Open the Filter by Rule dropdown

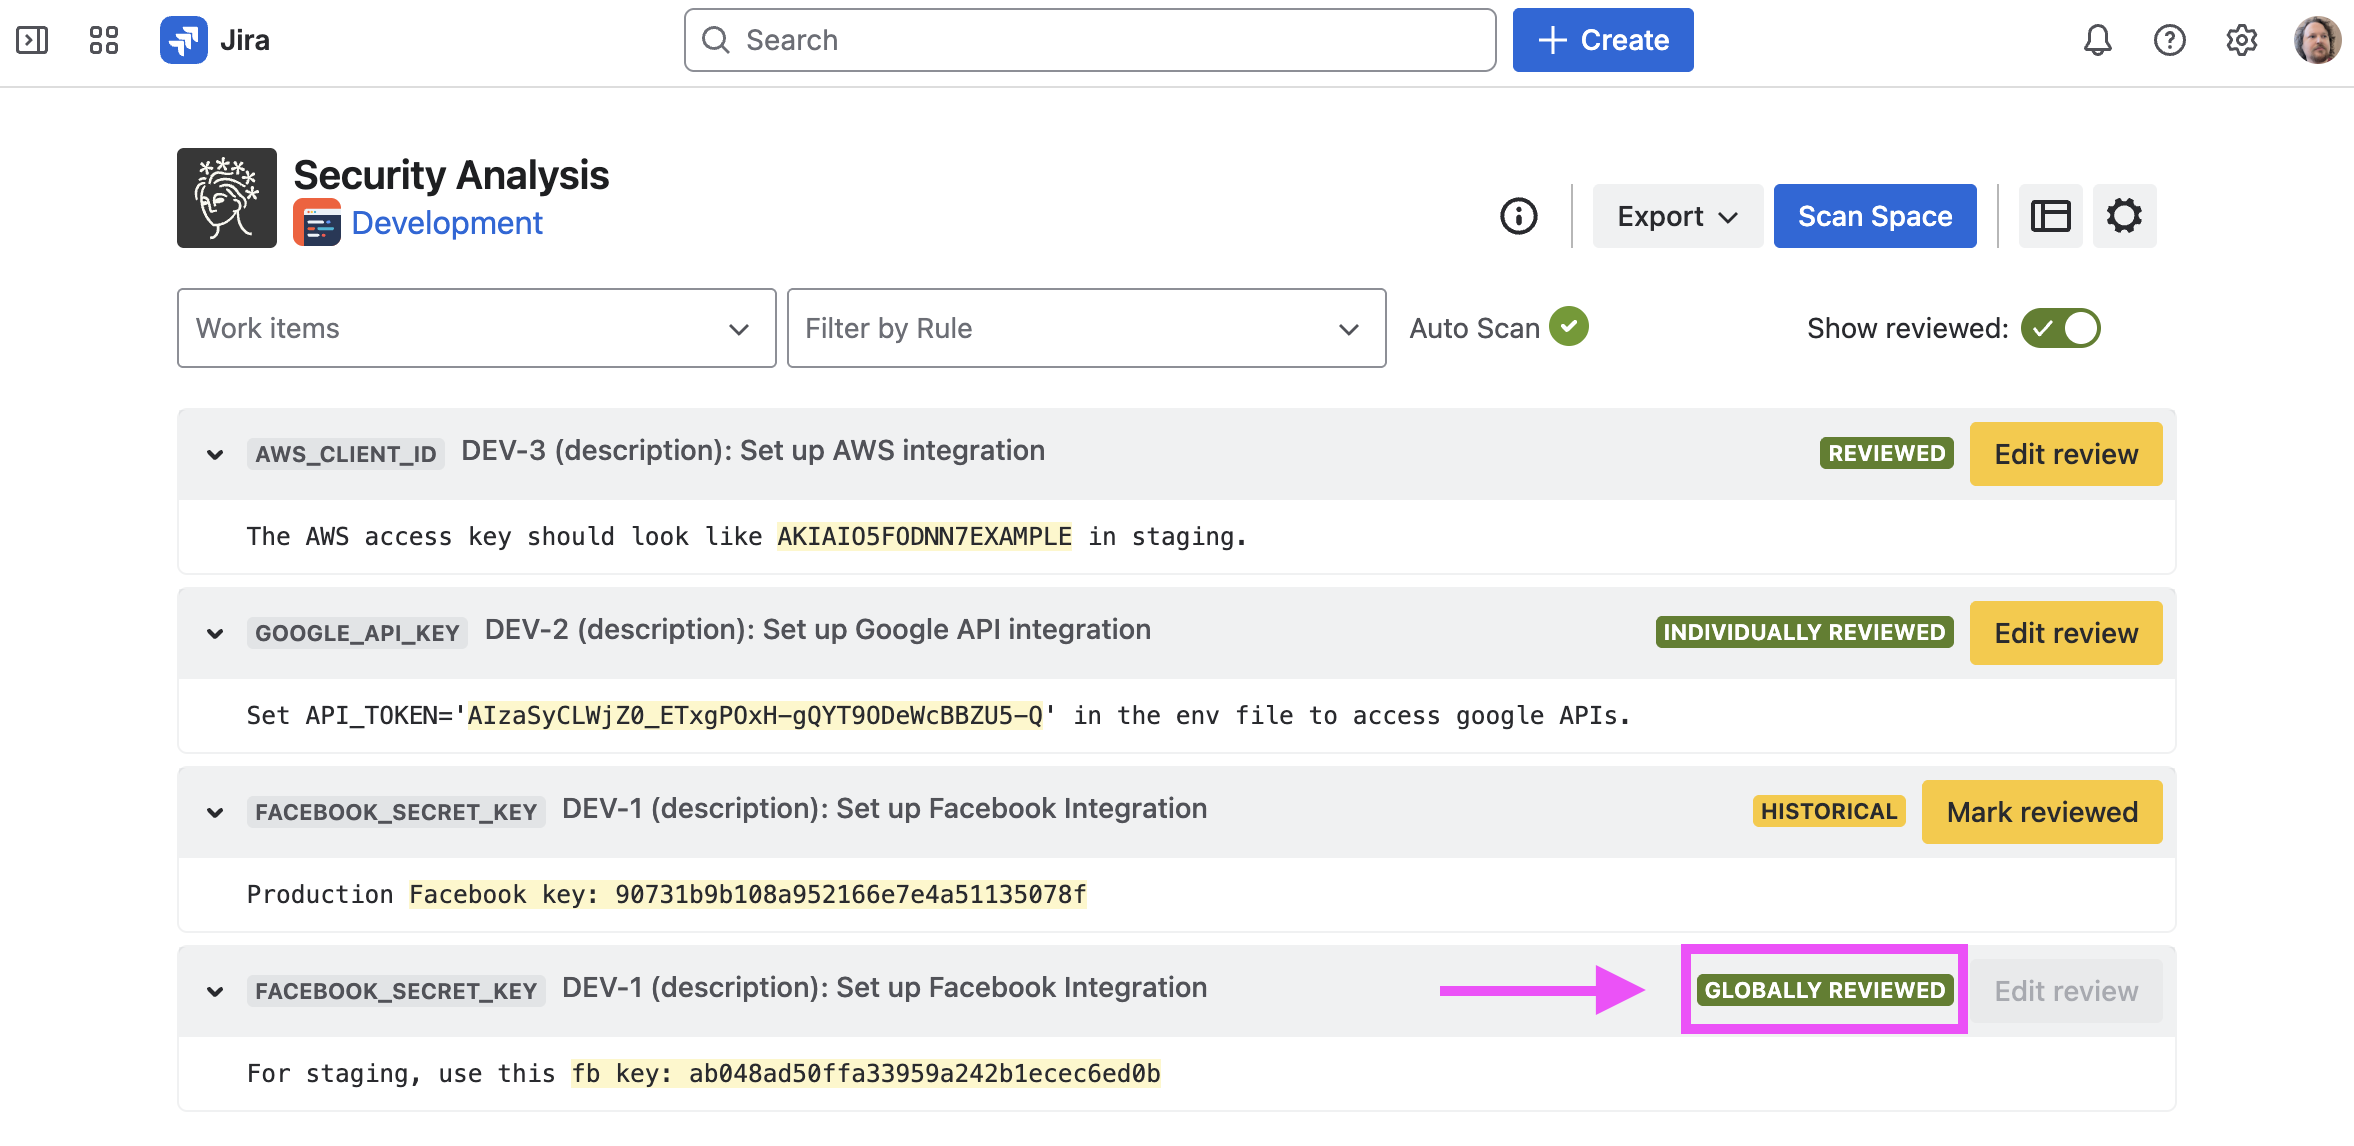click(x=1085, y=328)
